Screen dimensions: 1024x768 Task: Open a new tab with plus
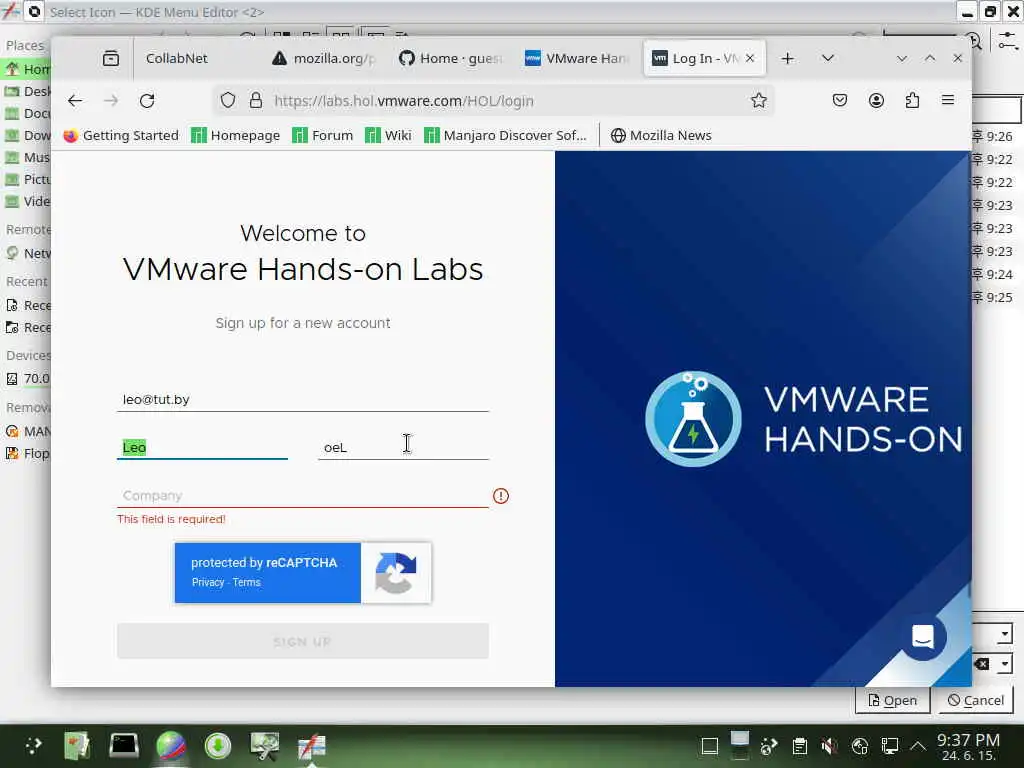[788, 59]
